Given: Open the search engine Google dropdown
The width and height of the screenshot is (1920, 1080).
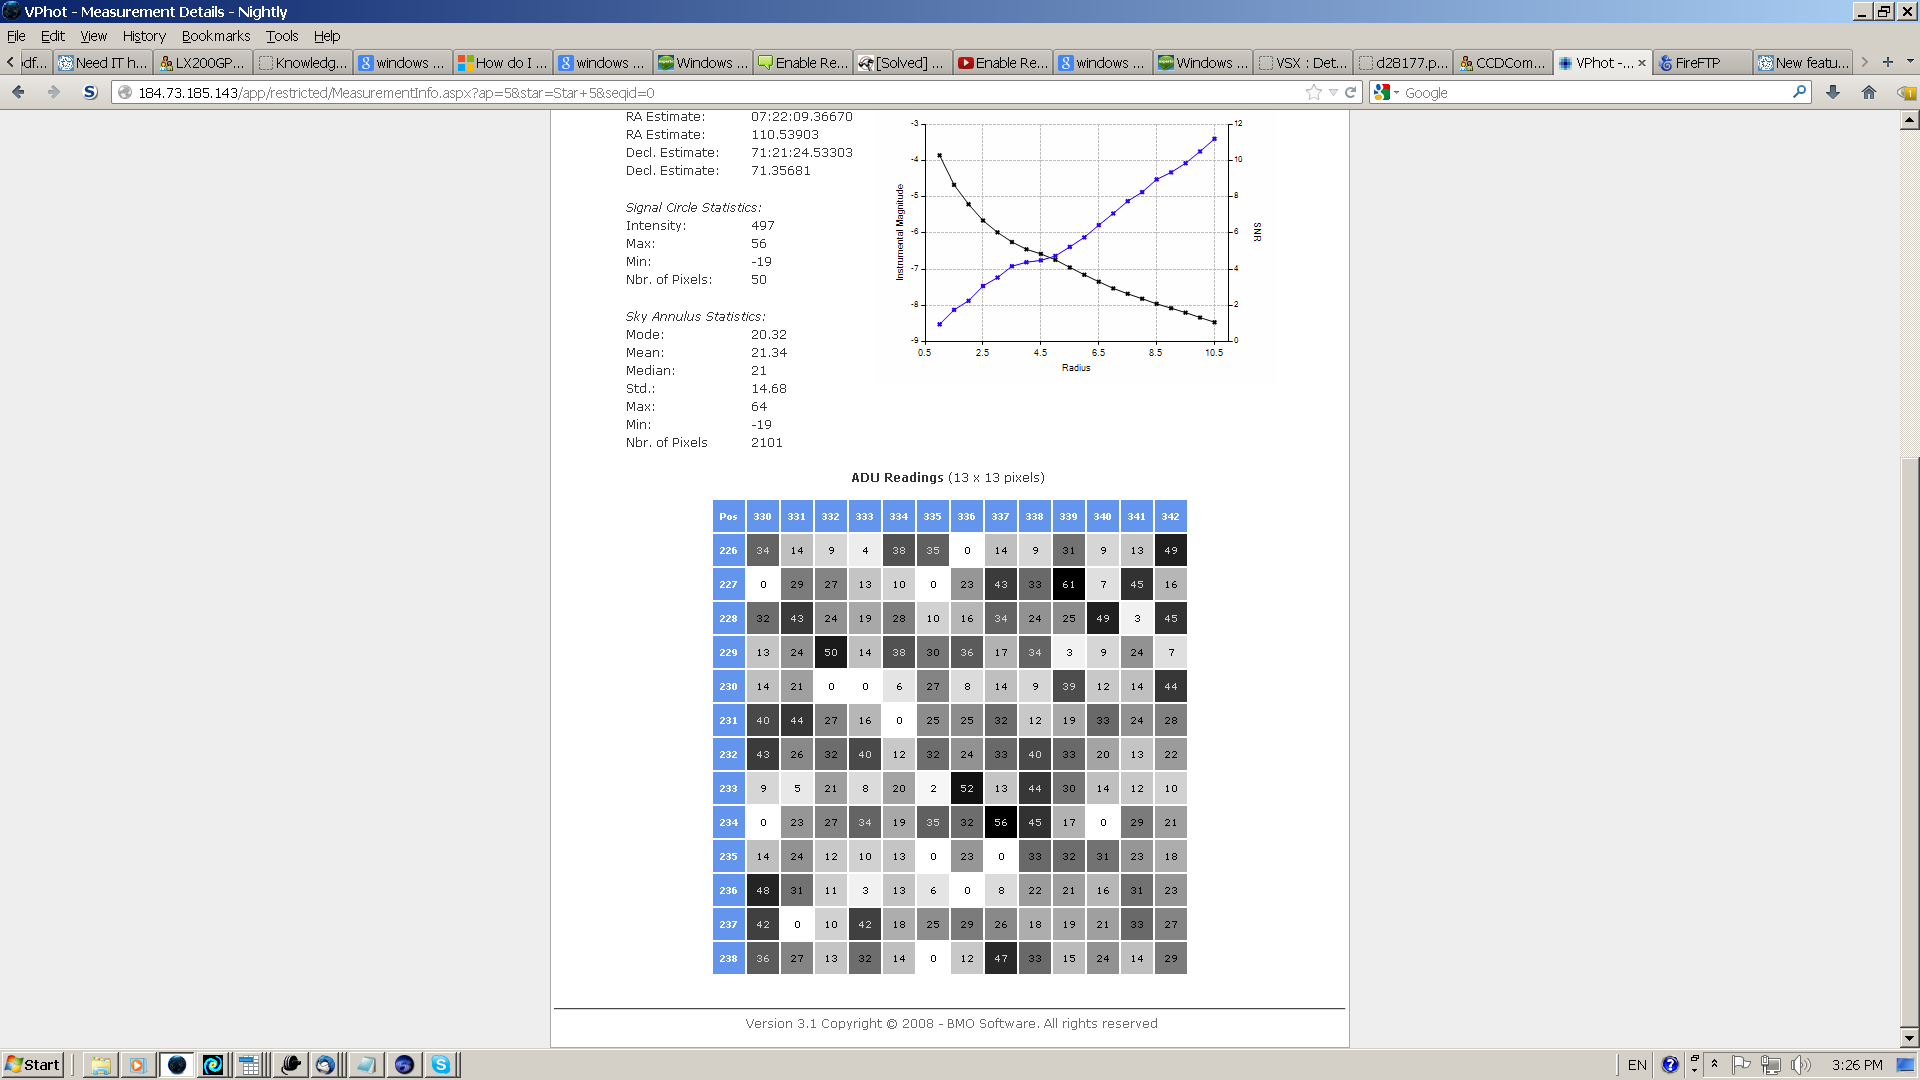Looking at the screenshot, I should pos(1386,92).
